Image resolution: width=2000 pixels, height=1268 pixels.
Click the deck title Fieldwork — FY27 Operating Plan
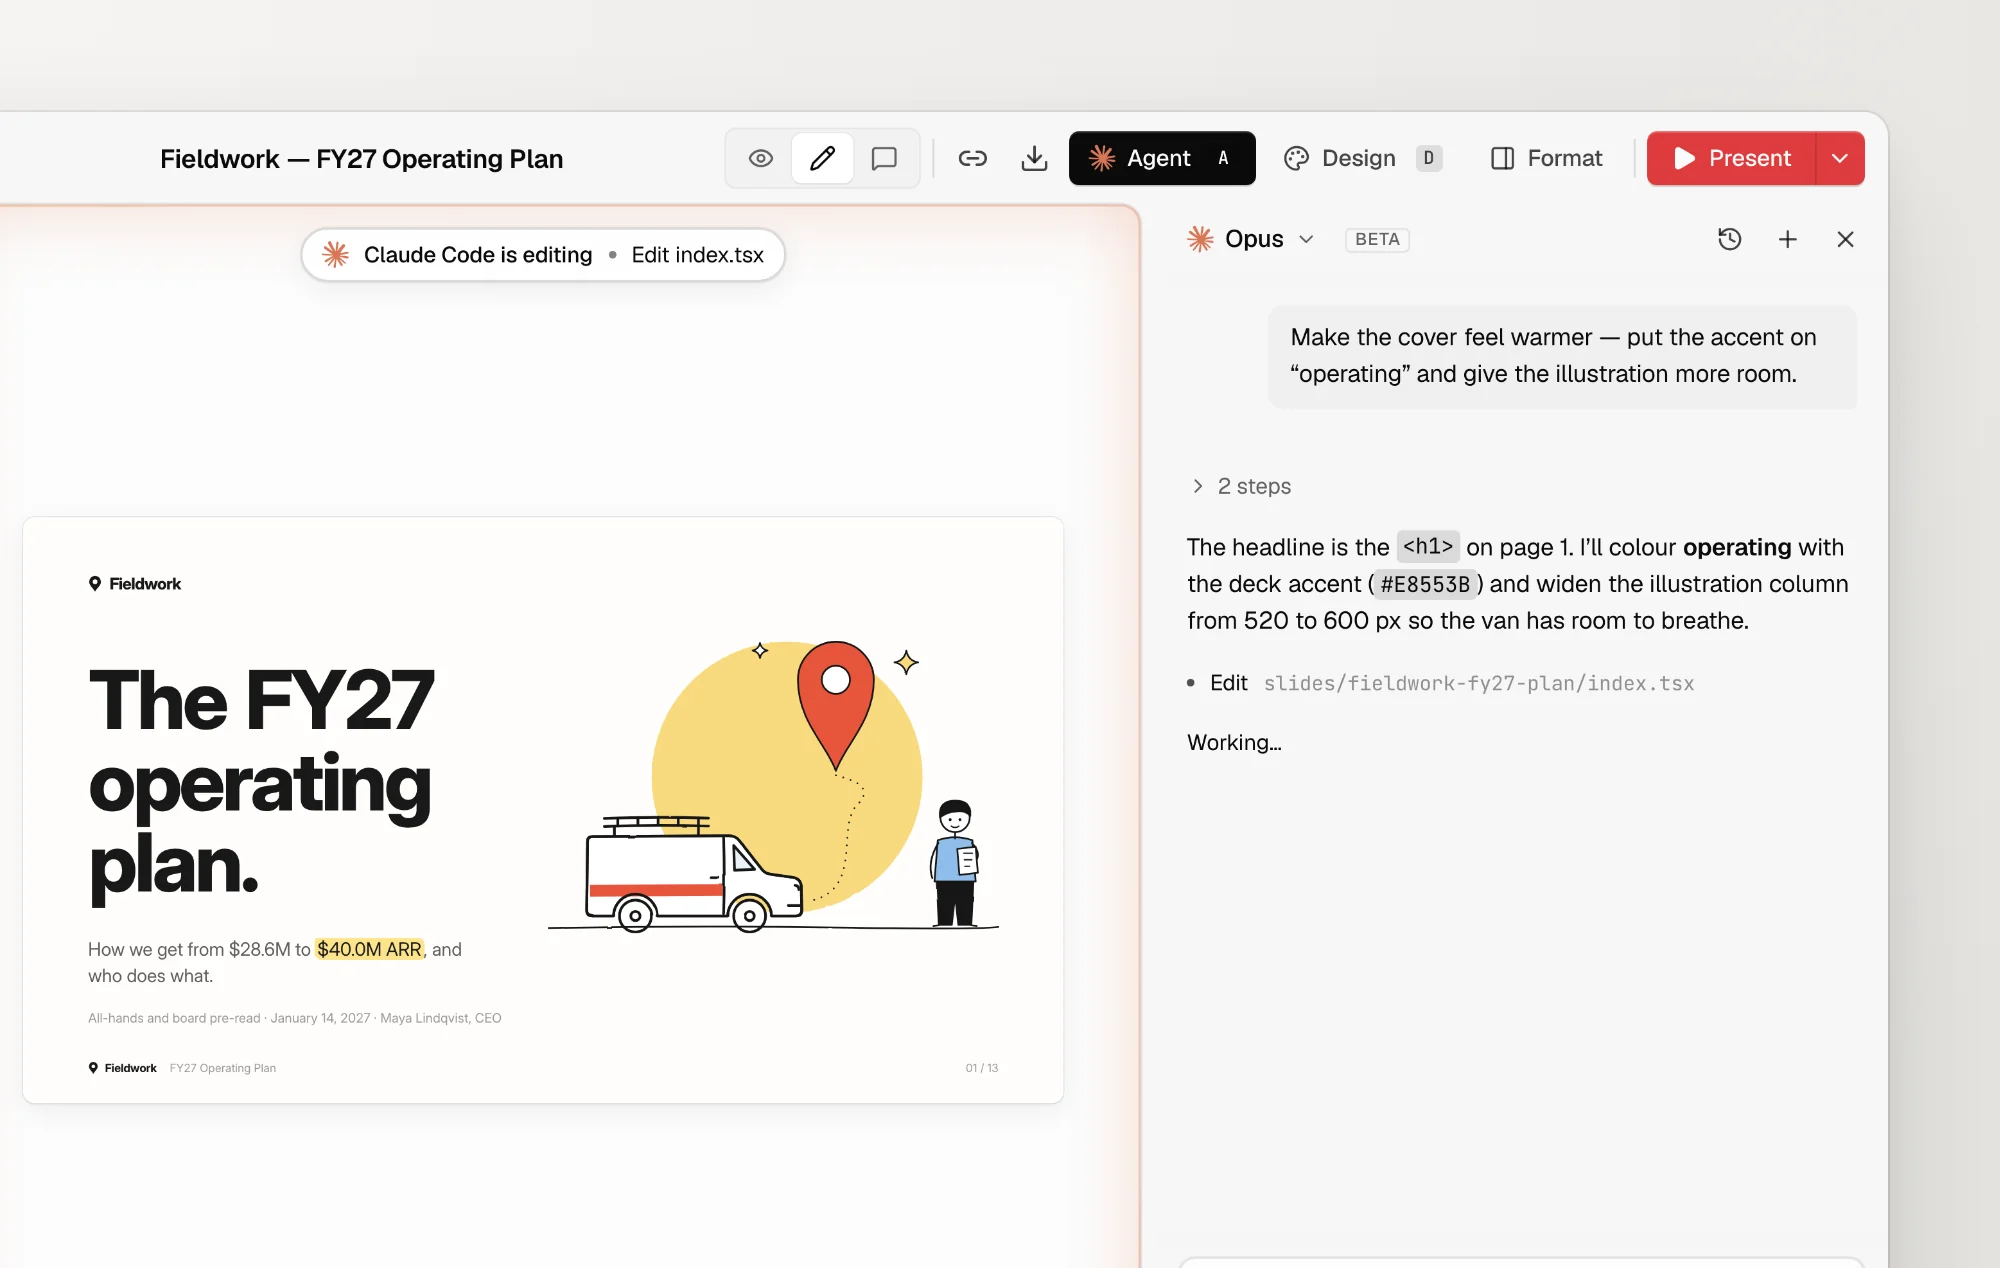[361, 159]
